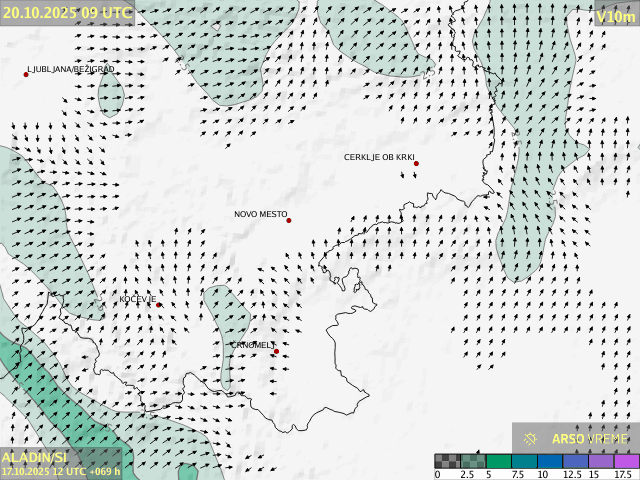Select the checkered 0 to 2.5 legend swatch
Screen dimensions: 640x480
pos(448,461)
